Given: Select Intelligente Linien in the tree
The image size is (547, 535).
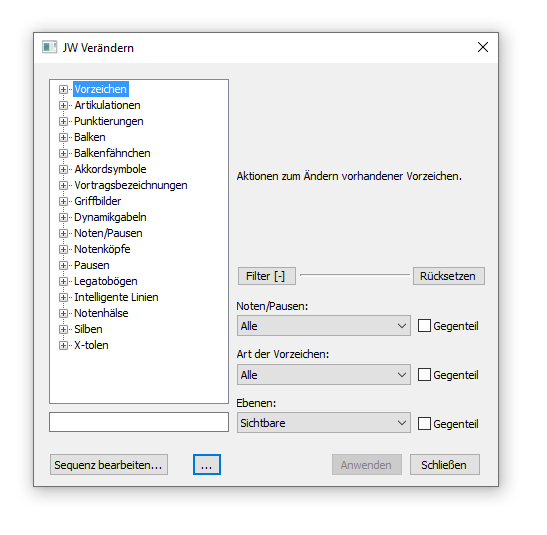Looking at the screenshot, I should tap(116, 297).
